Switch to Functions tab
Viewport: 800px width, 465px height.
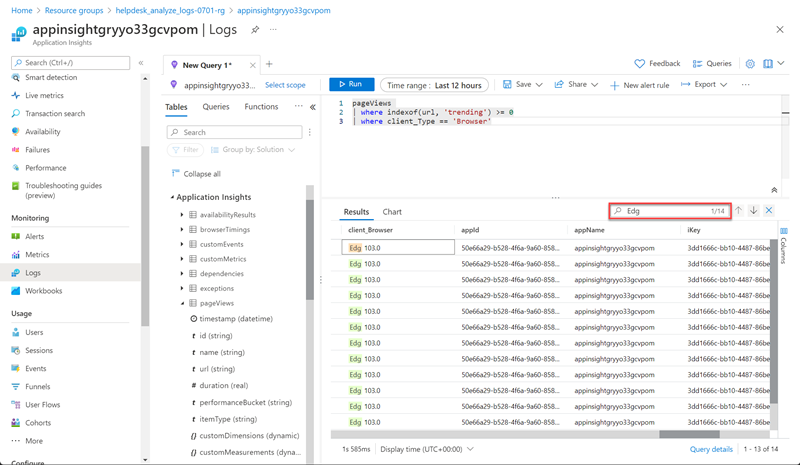pyautogui.click(x=261, y=107)
